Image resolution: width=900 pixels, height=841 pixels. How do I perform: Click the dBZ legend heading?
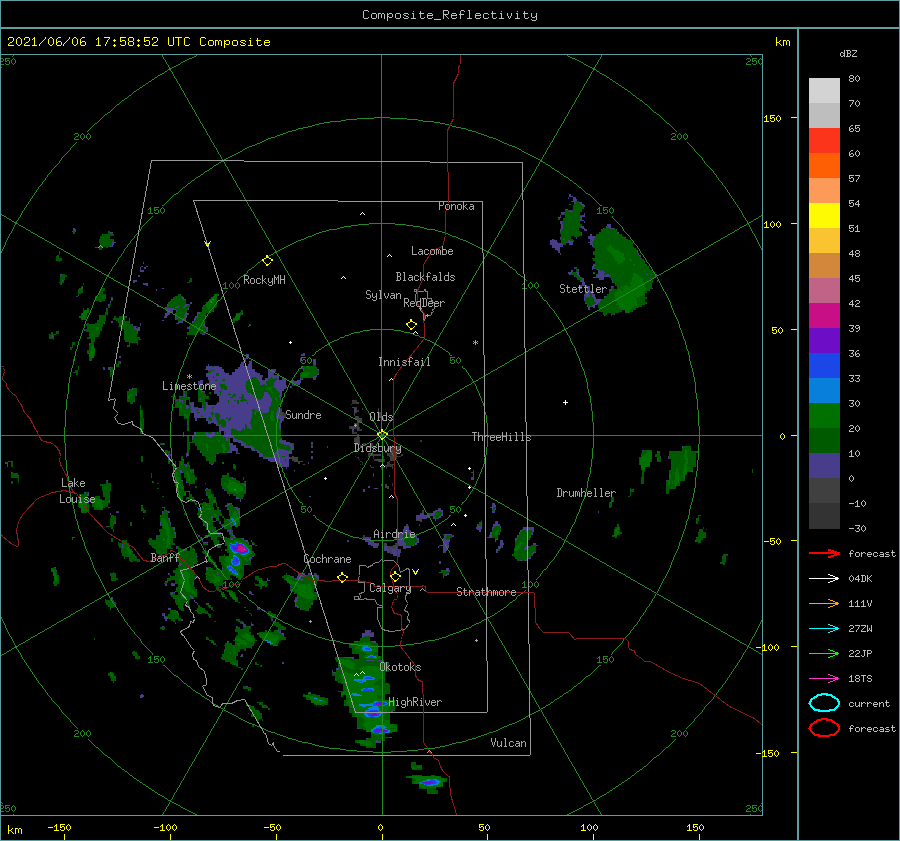coord(848,53)
